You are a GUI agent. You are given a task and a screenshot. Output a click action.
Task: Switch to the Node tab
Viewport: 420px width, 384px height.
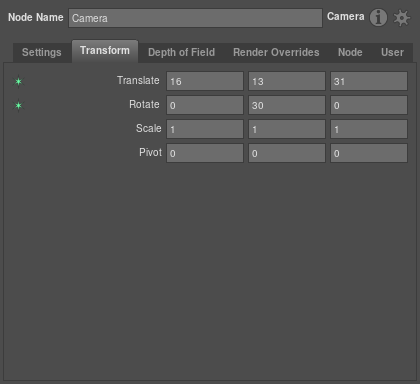350,52
